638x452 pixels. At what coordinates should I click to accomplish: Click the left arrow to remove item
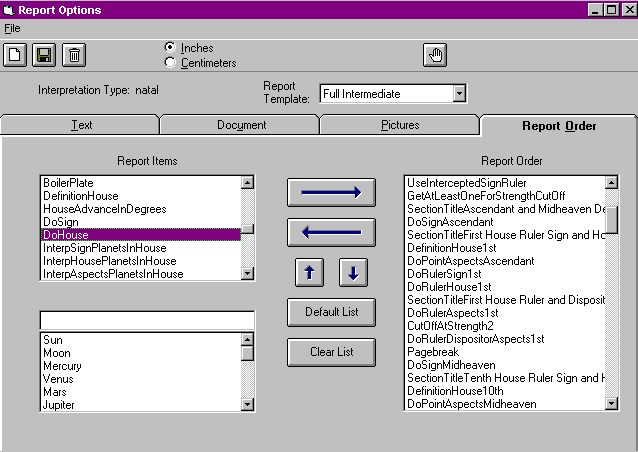tap(331, 232)
